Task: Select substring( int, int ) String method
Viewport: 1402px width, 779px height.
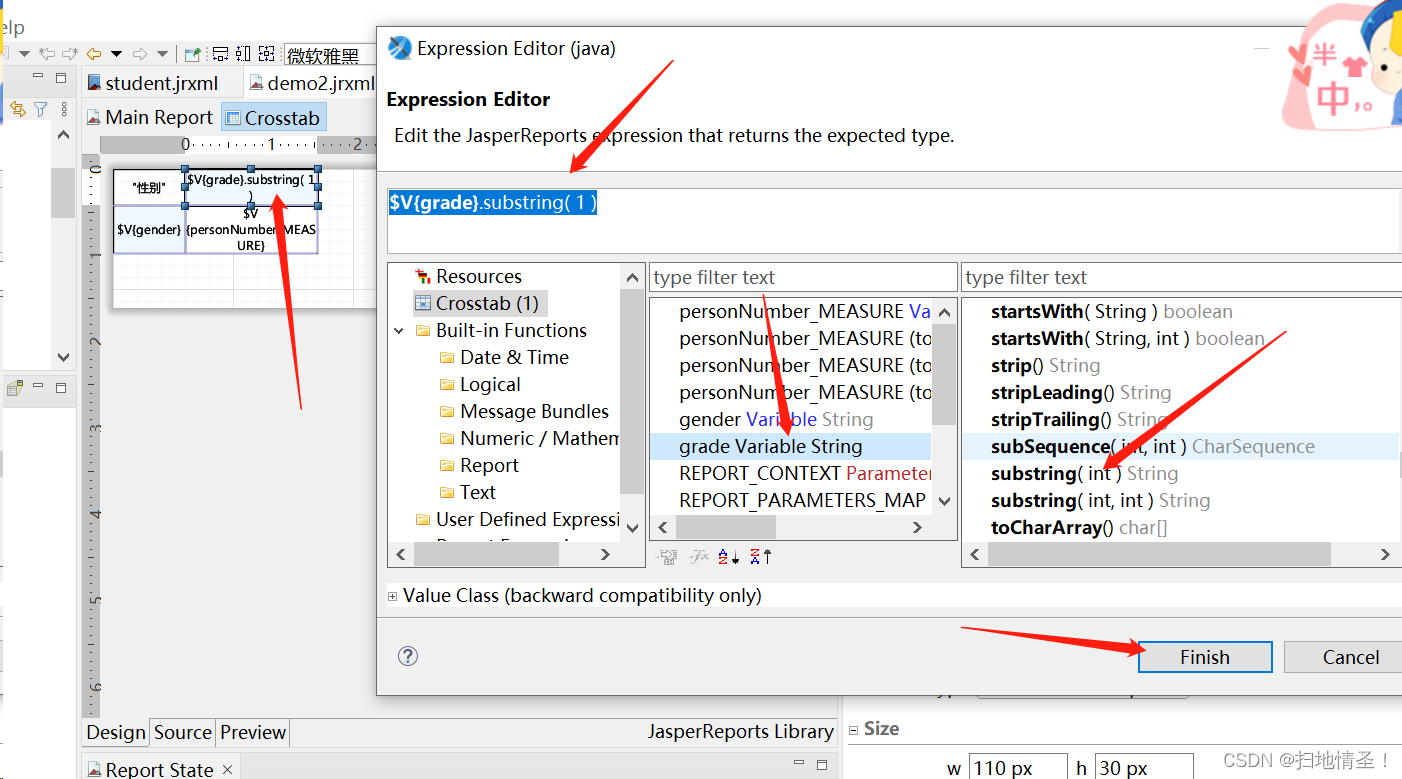Action: pyautogui.click(x=1100, y=500)
